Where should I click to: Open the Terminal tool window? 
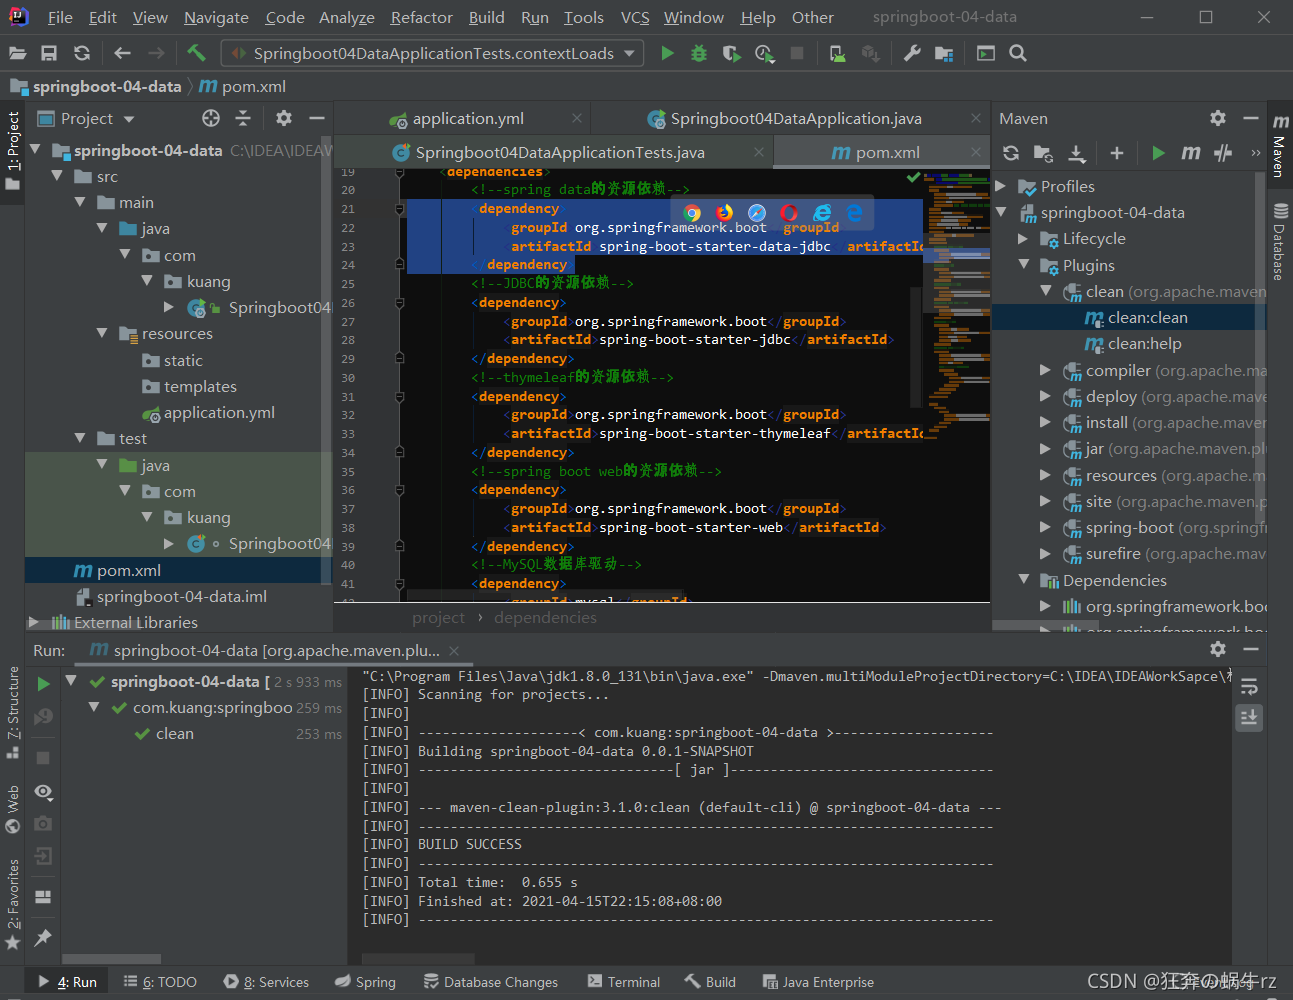pos(624,982)
